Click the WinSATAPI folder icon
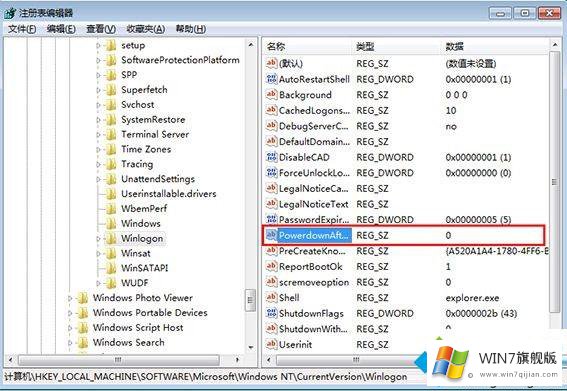The image size is (567, 391). pos(111,268)
